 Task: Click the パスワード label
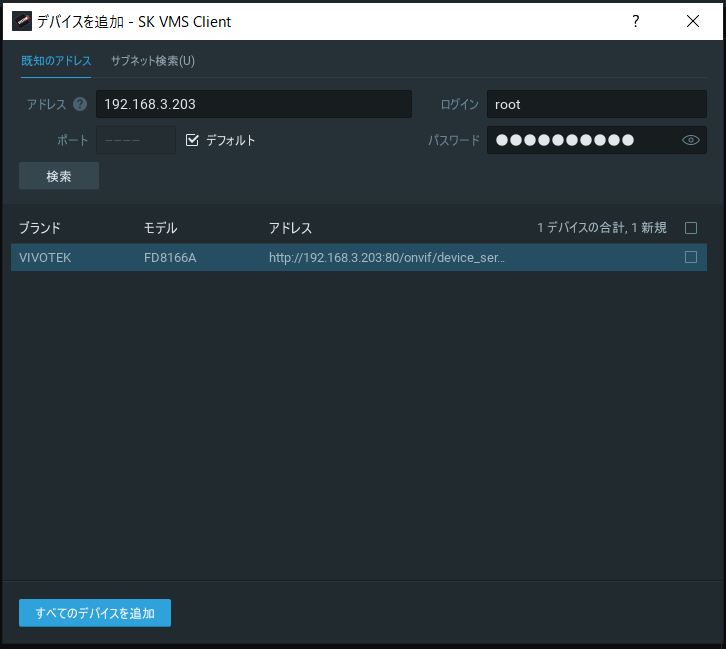454,140
